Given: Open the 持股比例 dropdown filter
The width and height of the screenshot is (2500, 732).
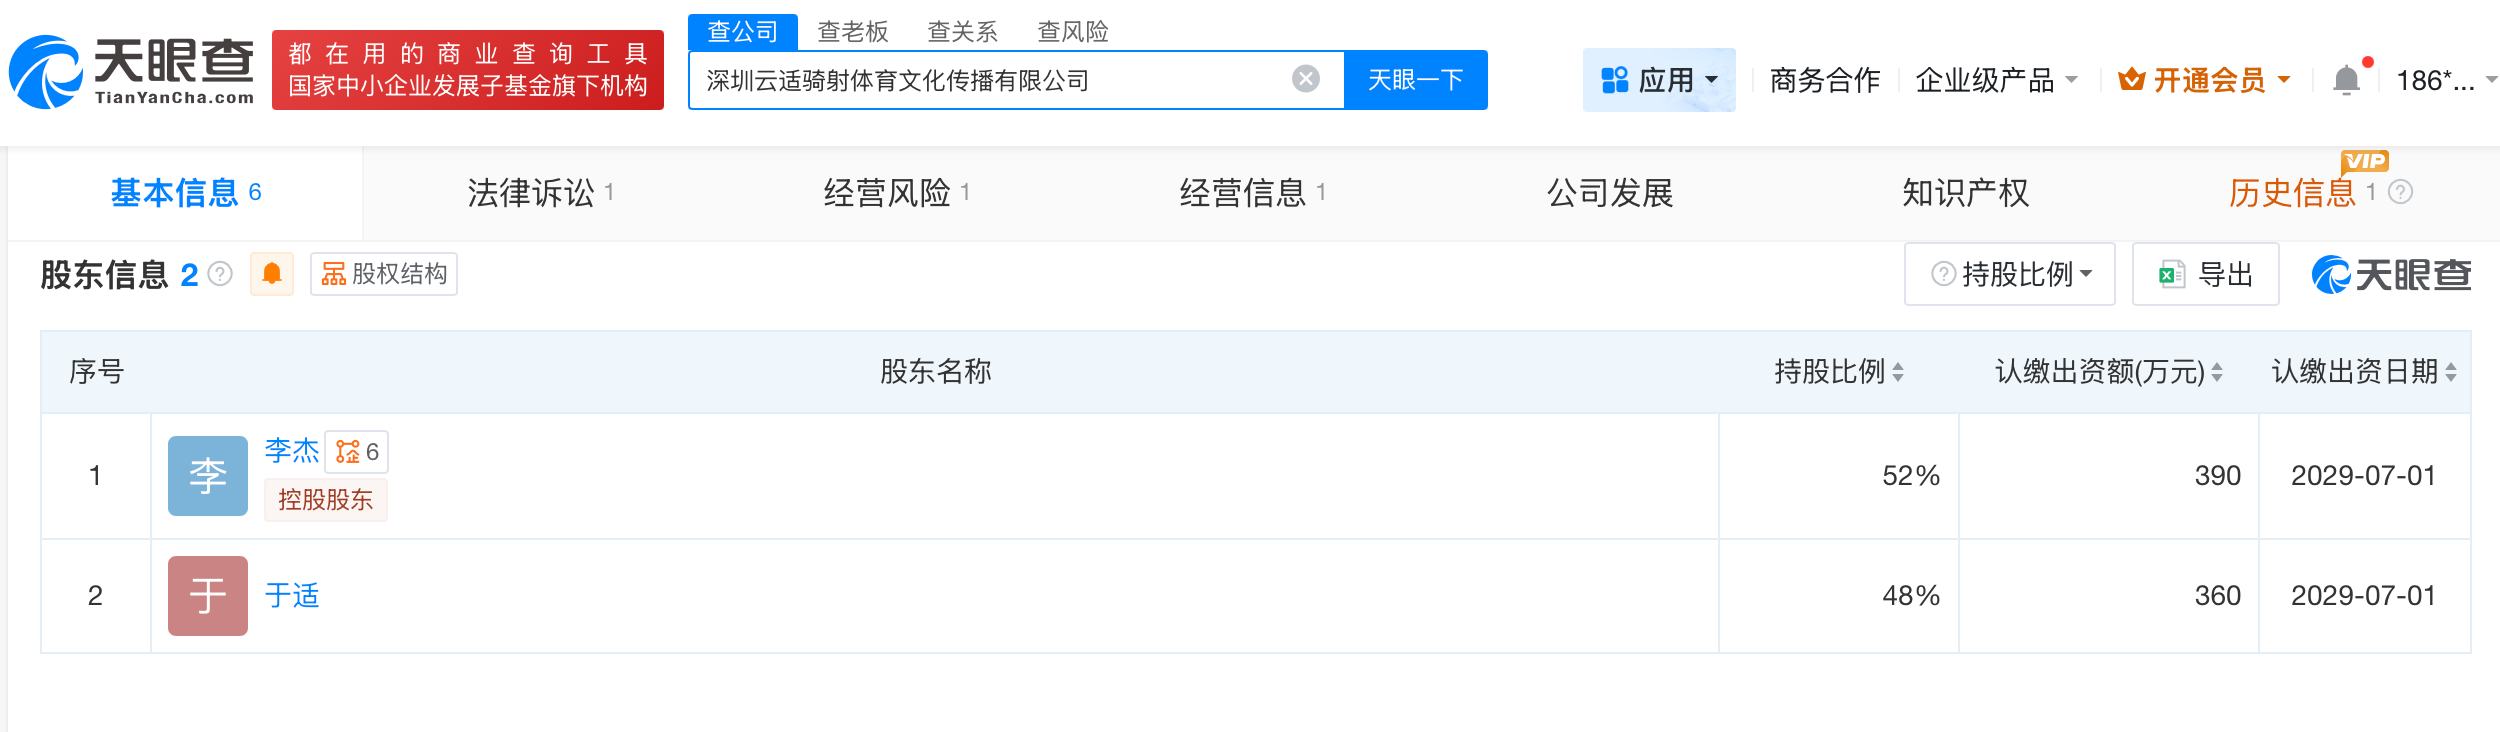Looking at the screenshot, I should (x=2009, y=274).
